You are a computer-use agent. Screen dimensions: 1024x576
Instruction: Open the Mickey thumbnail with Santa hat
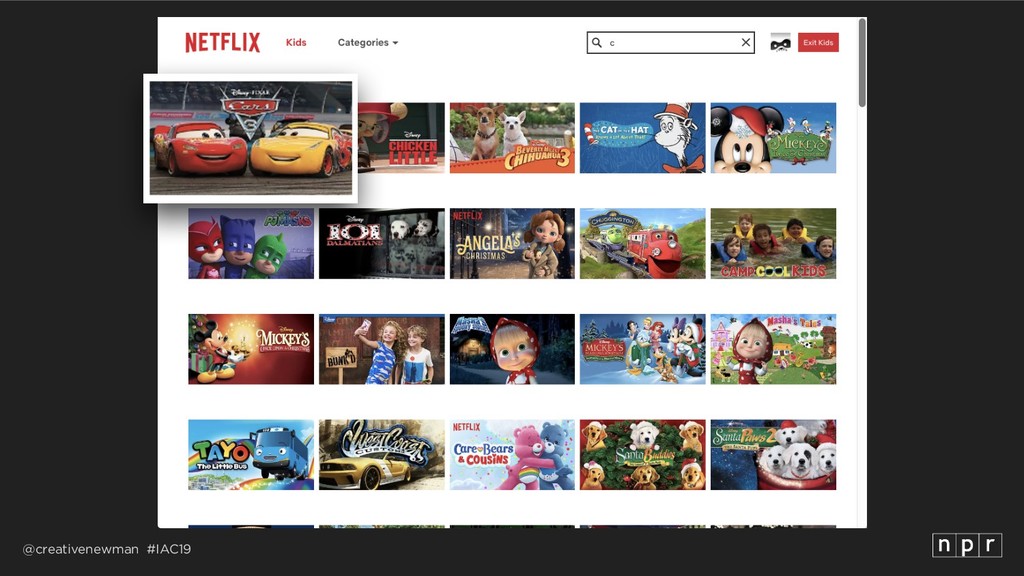tap(773, 138)
